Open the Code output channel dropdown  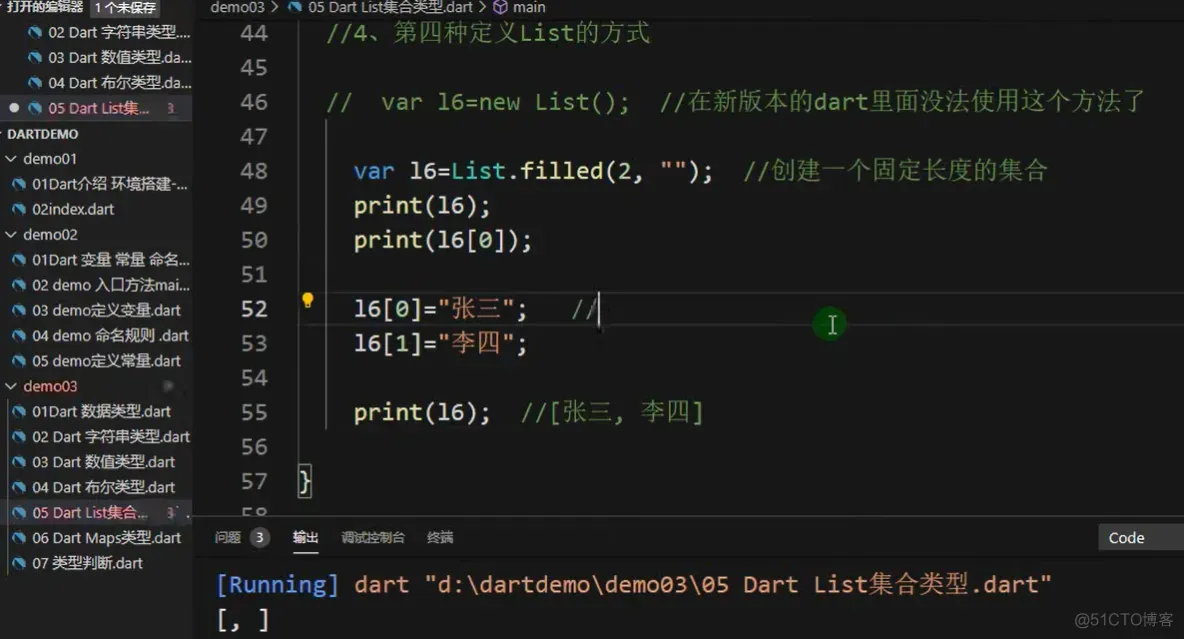point(1140,538)
